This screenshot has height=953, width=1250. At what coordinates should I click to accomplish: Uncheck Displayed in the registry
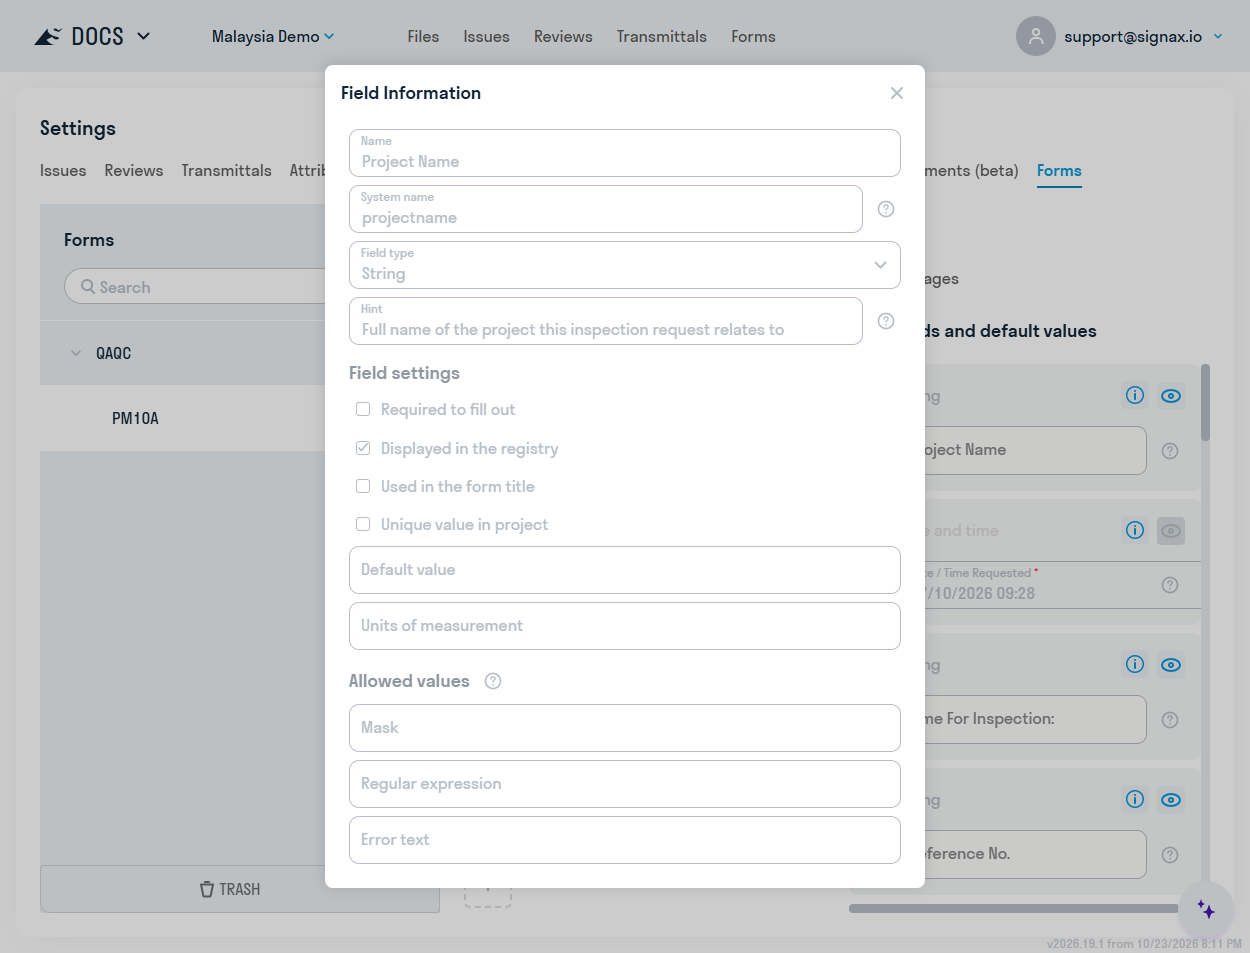click(363, 448)
